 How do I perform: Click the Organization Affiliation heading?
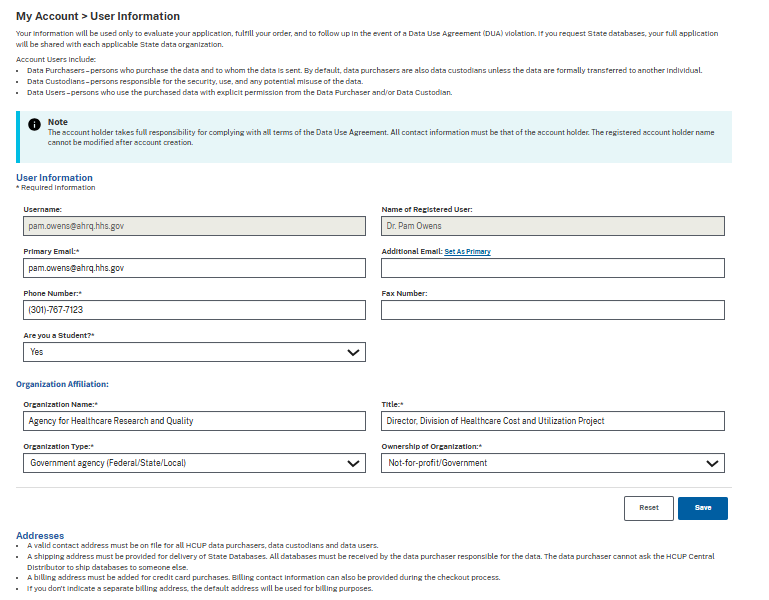click(62, 384)
